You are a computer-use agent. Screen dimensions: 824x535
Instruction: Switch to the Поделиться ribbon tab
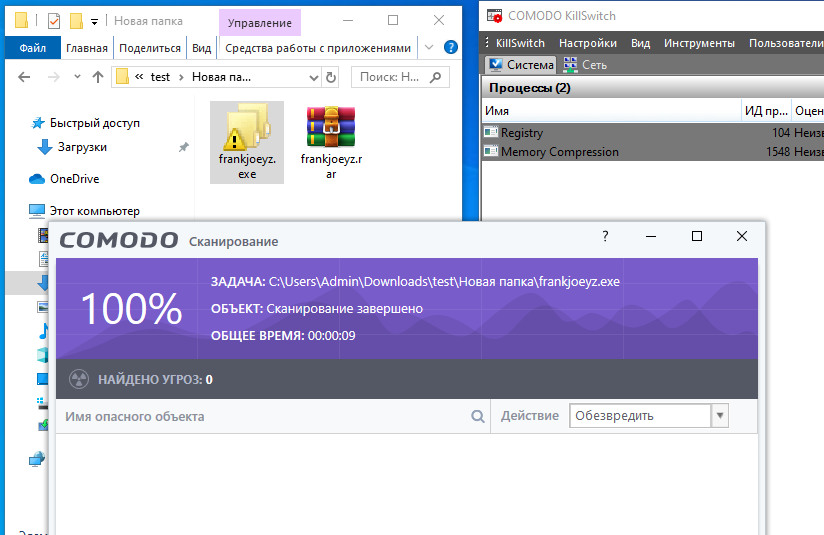(x=150, y=48)
